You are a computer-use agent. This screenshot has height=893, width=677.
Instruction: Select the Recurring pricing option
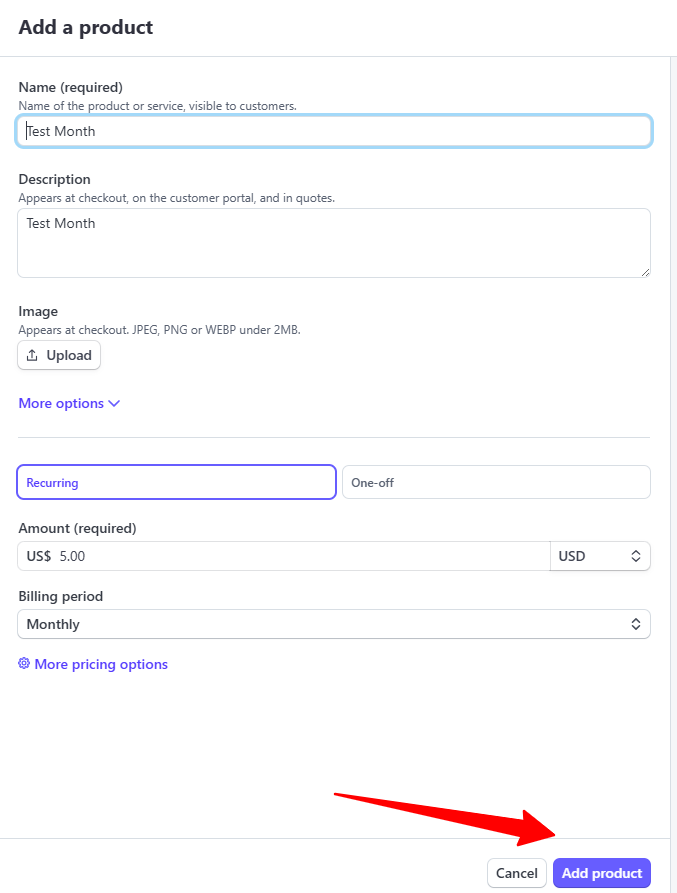pos(176,482)
